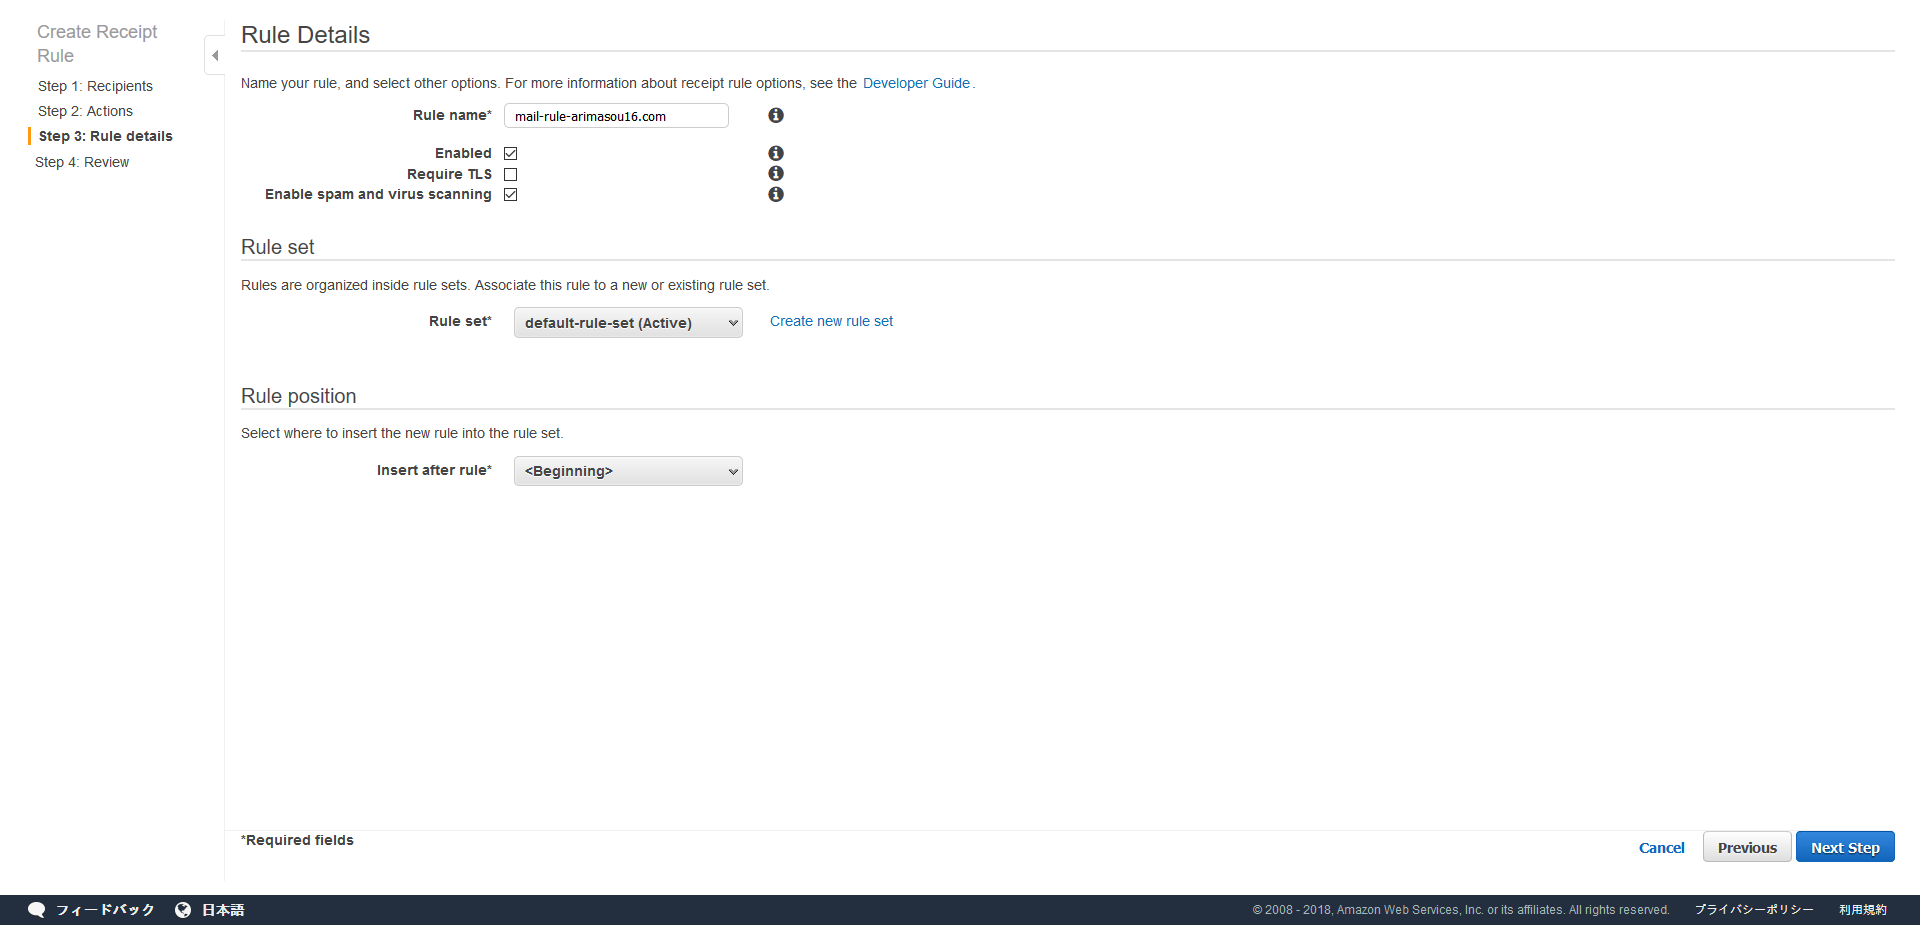
Task: Toggle the Enabled checkbox
Action: (x=510, y=153)
